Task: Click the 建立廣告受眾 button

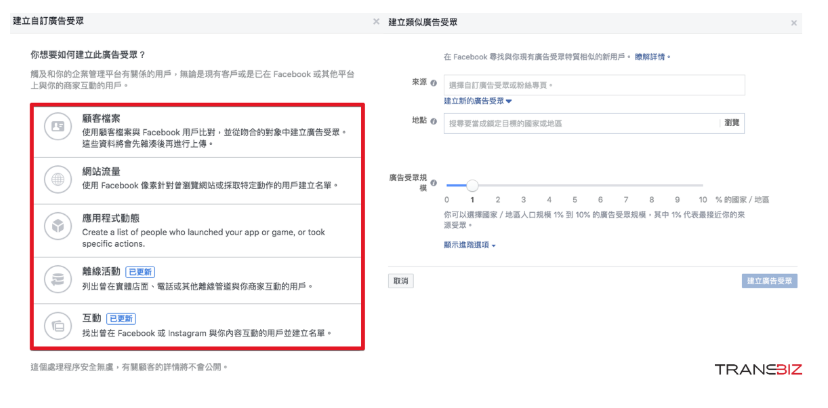Action: (769, 281)
